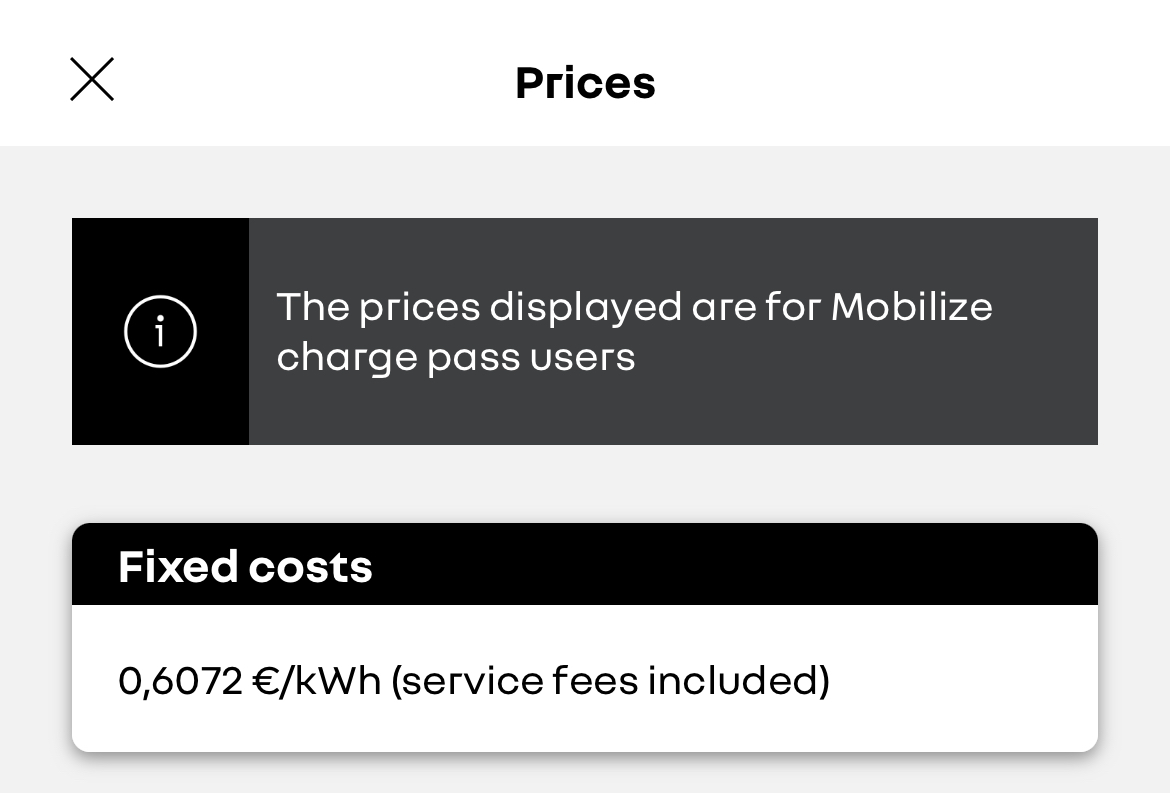Click the white Fixed costs card body
The image size is (1170, 793).
click(x=585, y=678)
